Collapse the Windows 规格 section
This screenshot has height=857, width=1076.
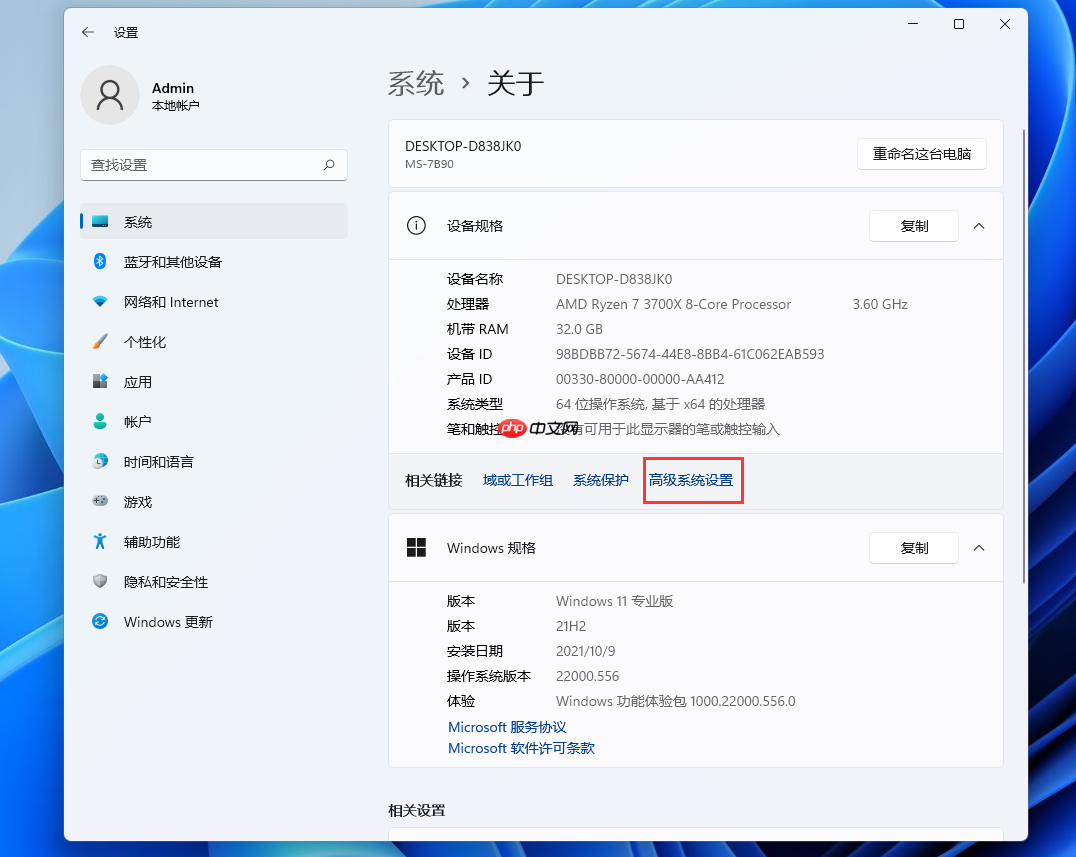pos(979,547)
